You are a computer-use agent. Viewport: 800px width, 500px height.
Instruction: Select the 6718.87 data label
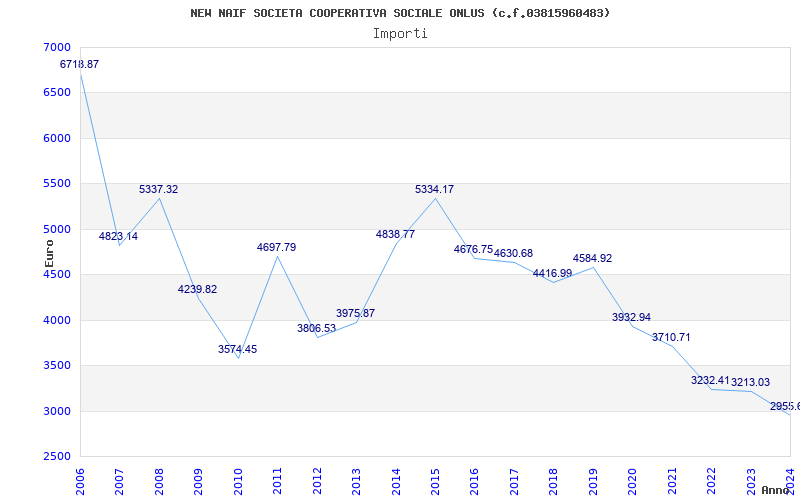(80, 64)
